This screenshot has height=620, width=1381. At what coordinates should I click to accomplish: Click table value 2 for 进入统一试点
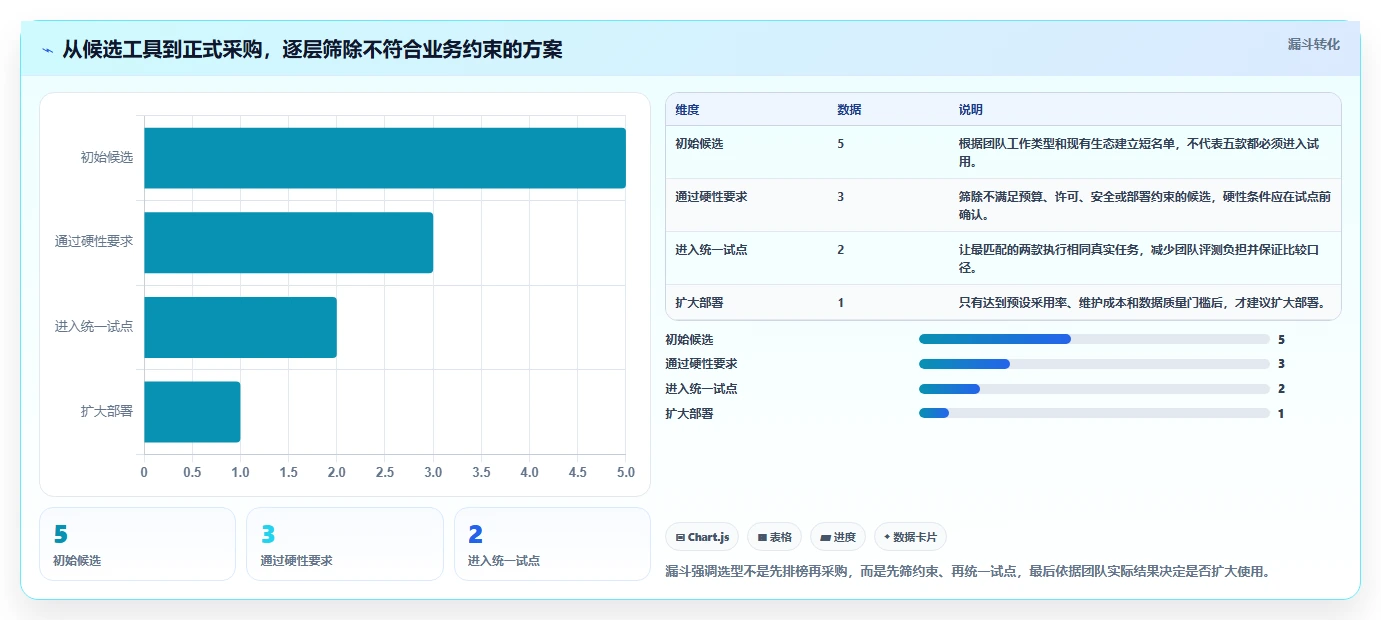841,249
